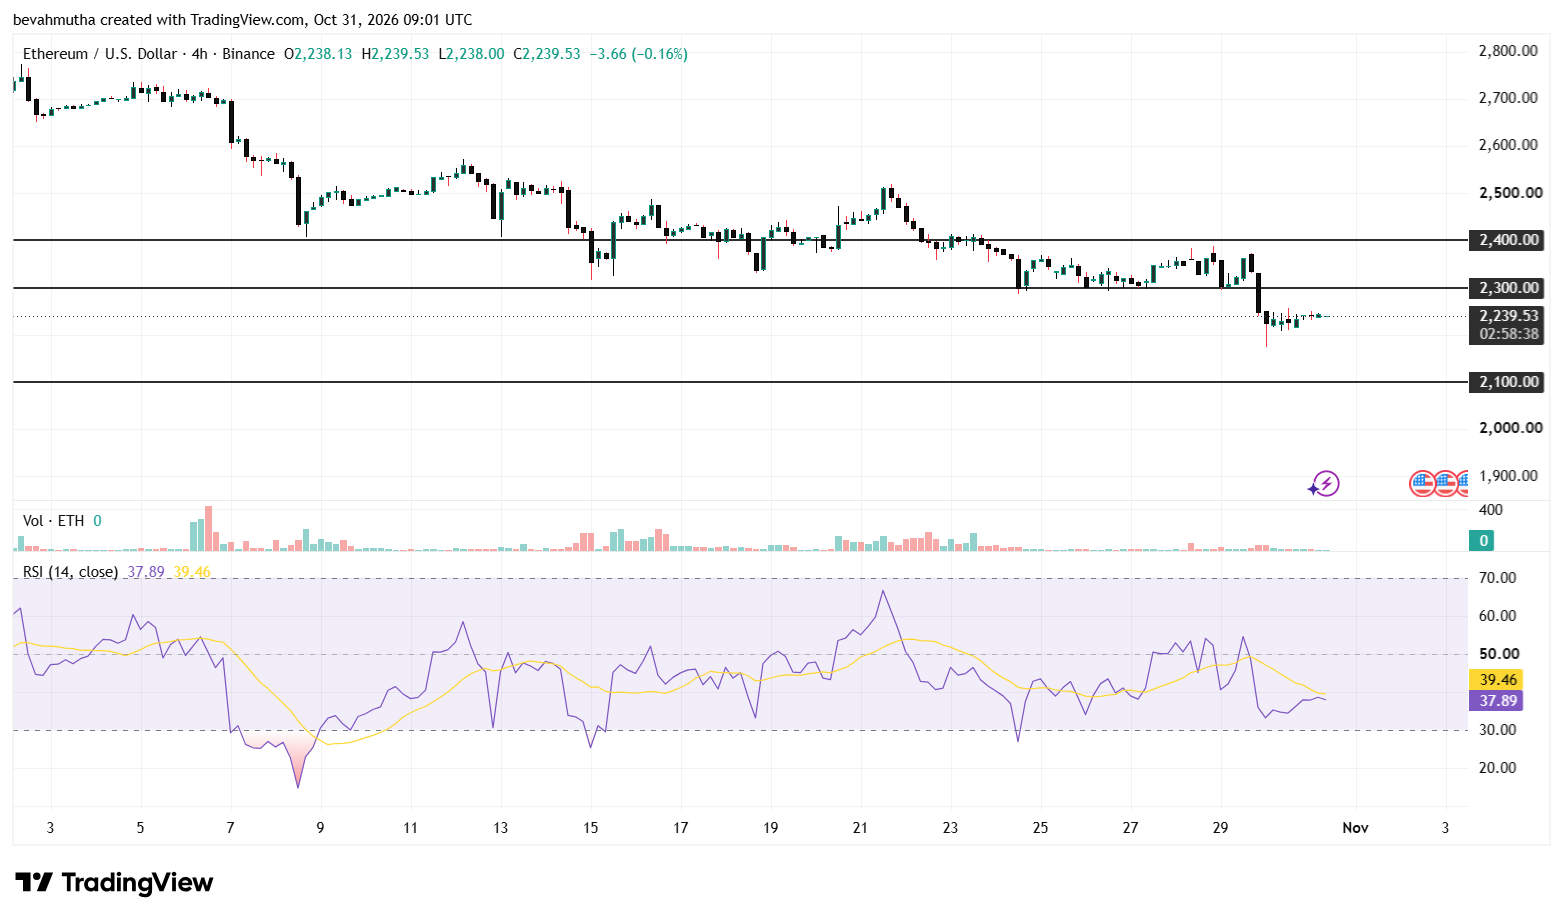Click the purple lightning bolt event icon
This screenshot has height=920, width=1563.
pyautogui.click(x=1325, y=484)
